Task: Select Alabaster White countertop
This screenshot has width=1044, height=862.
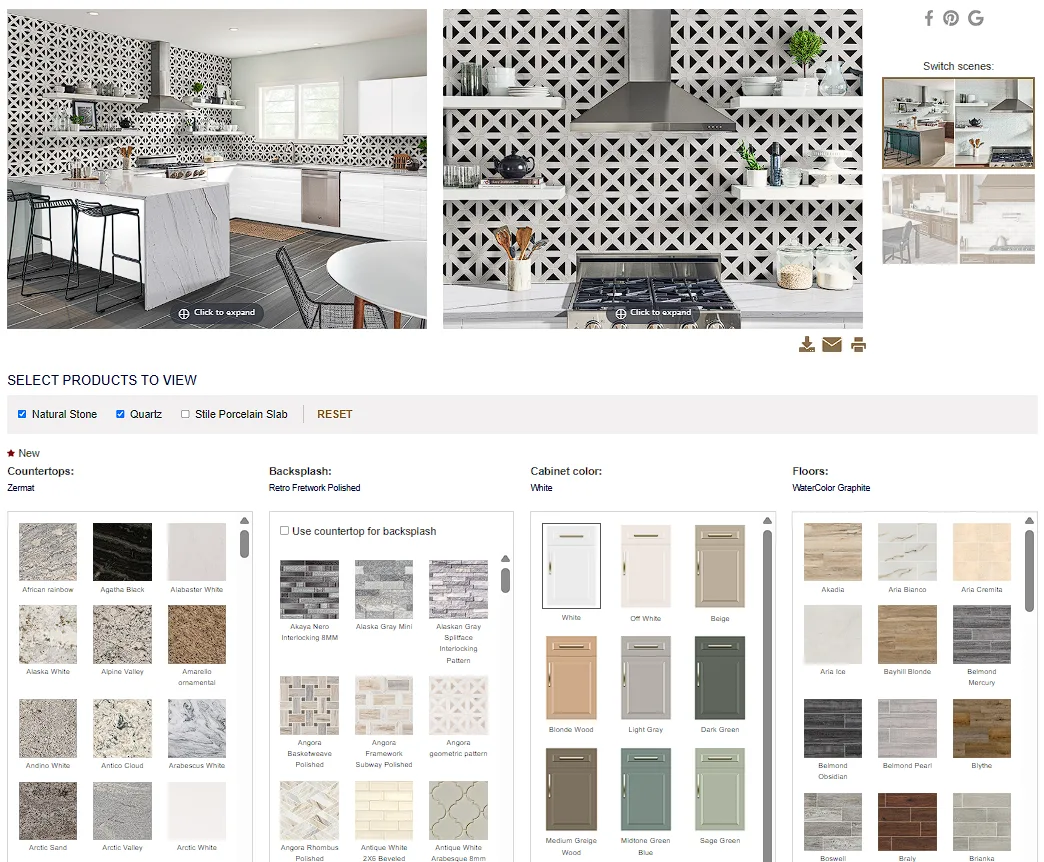Action: coord(196,552)
